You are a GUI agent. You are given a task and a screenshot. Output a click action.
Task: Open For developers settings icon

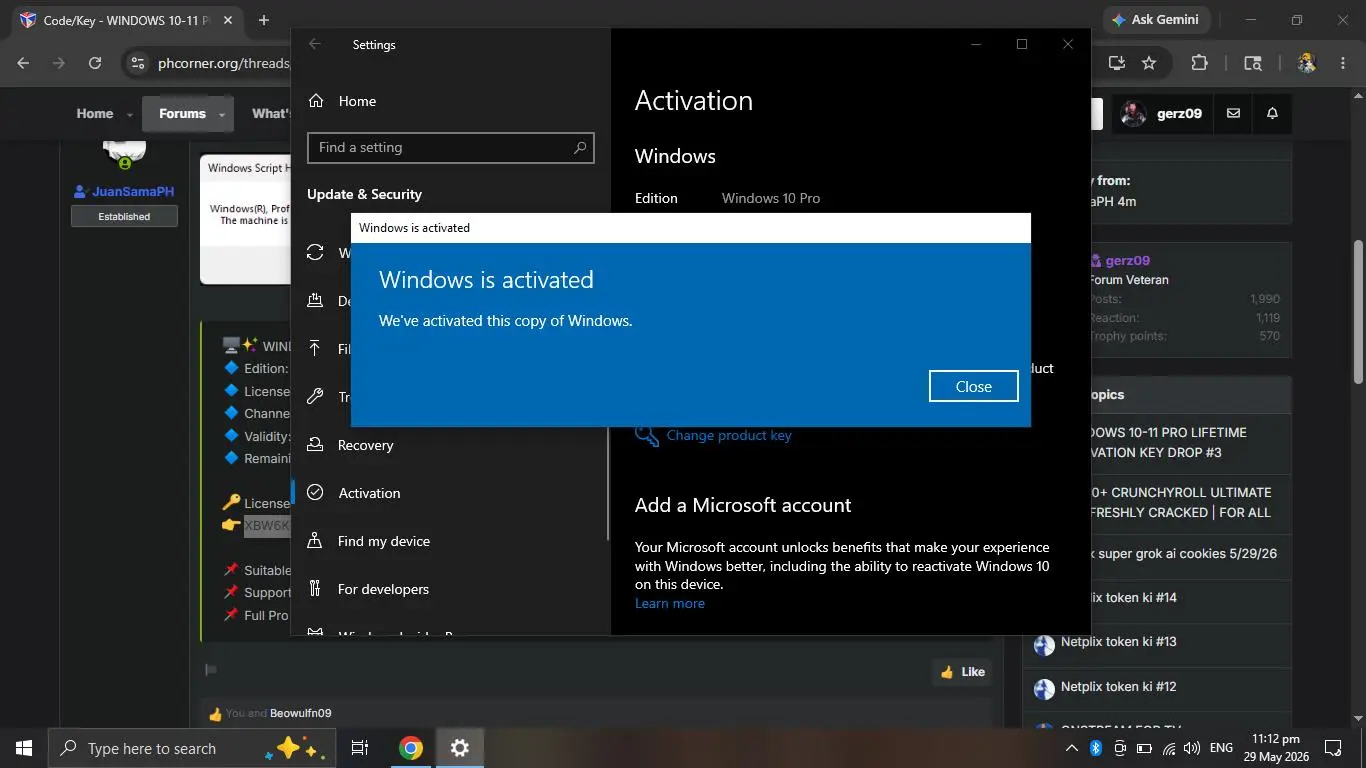(x=315, y=589)
